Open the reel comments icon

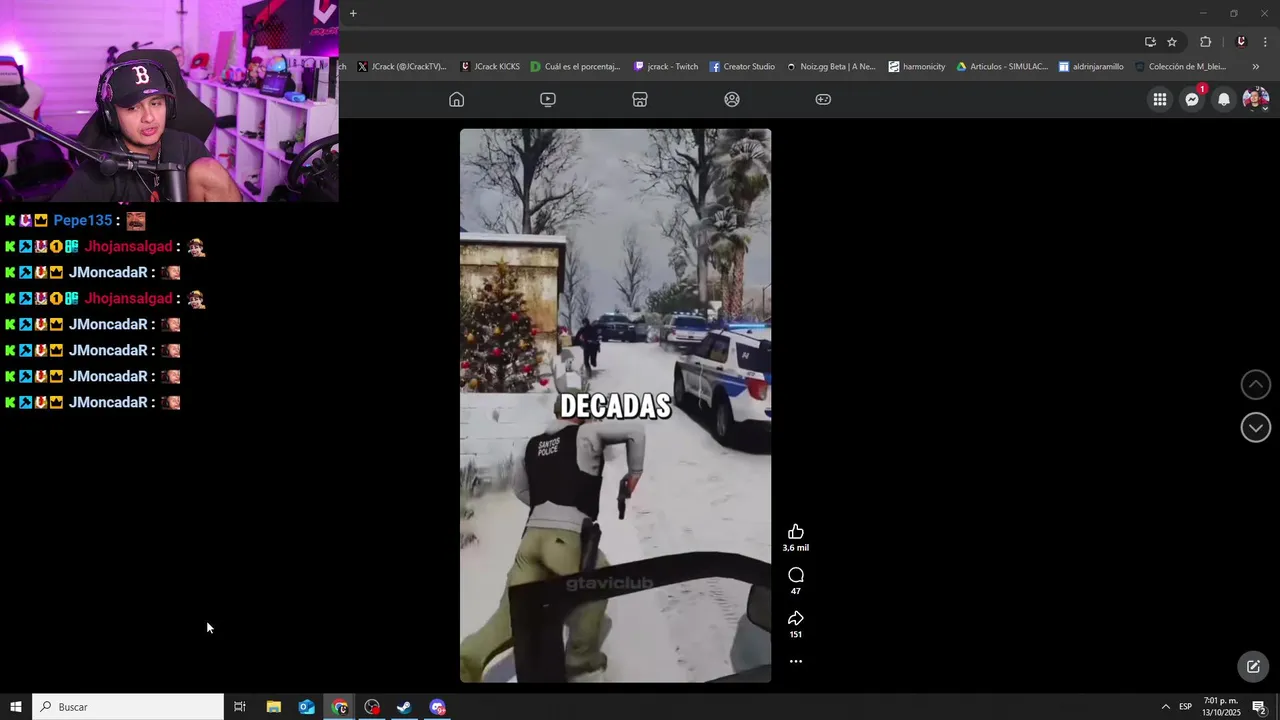[796, 575]
